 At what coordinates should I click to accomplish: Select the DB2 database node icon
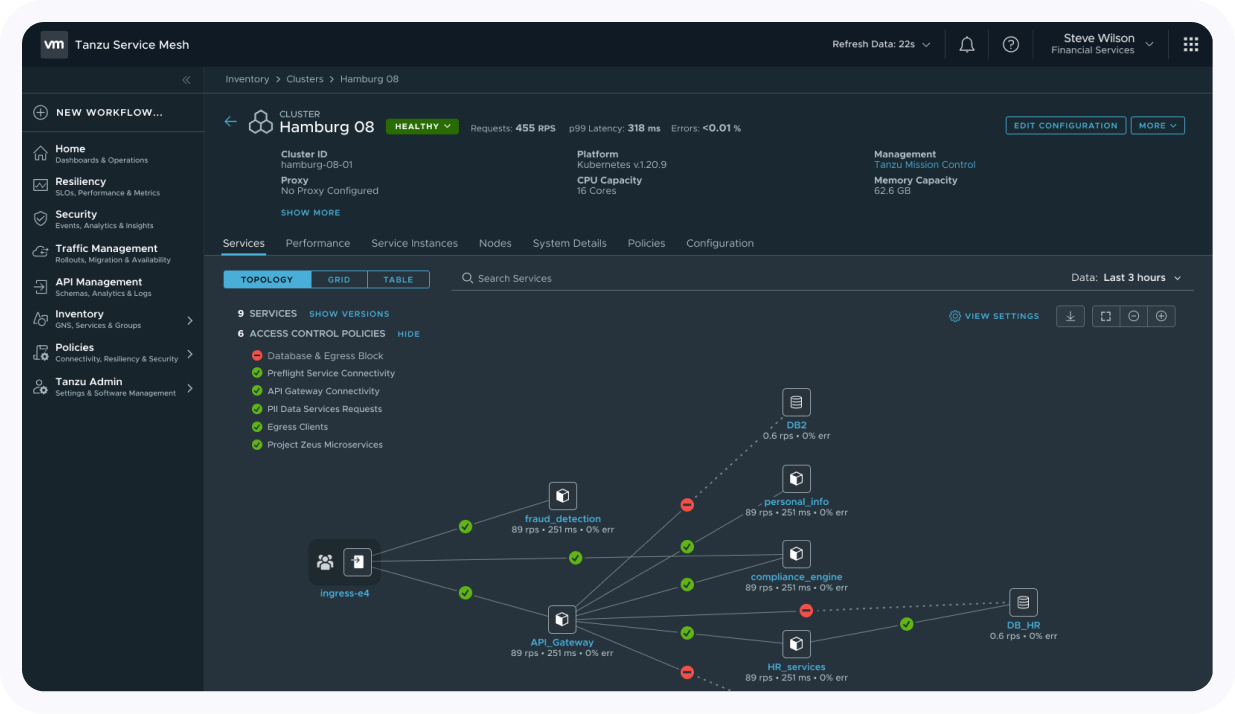[x=796, y=402]
